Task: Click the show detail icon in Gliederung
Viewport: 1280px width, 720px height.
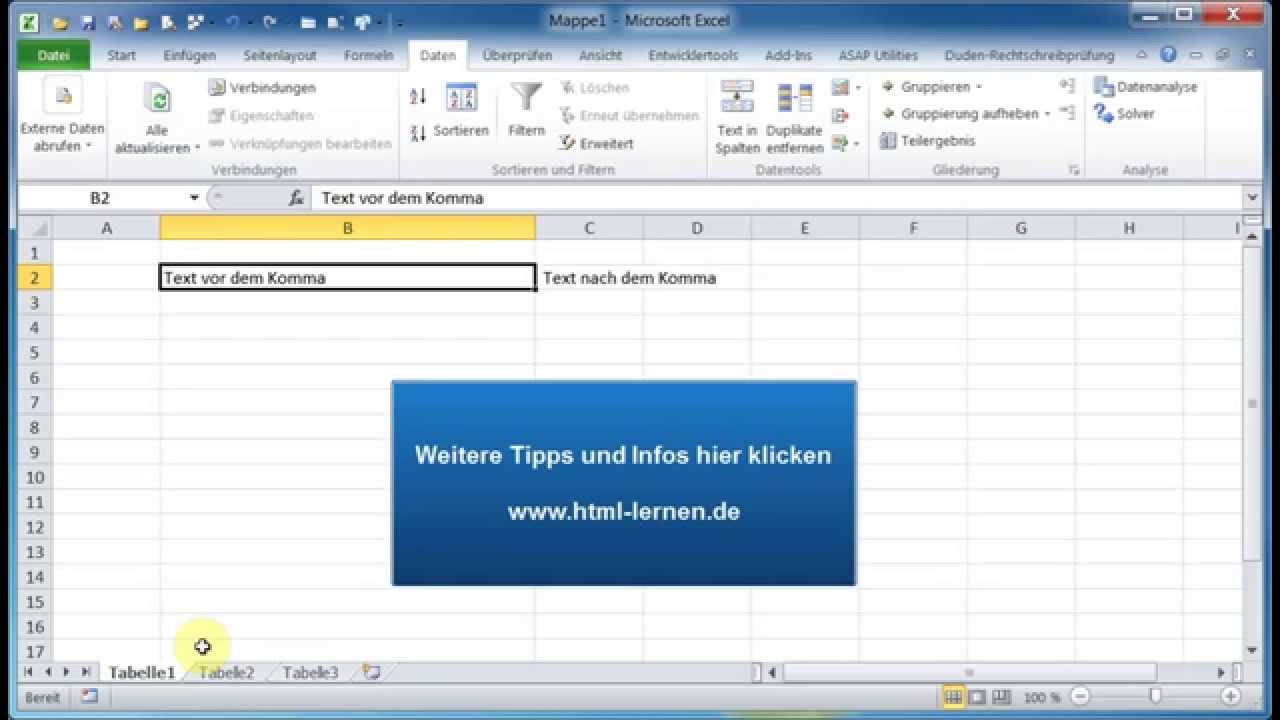Action: point(1067,87)
